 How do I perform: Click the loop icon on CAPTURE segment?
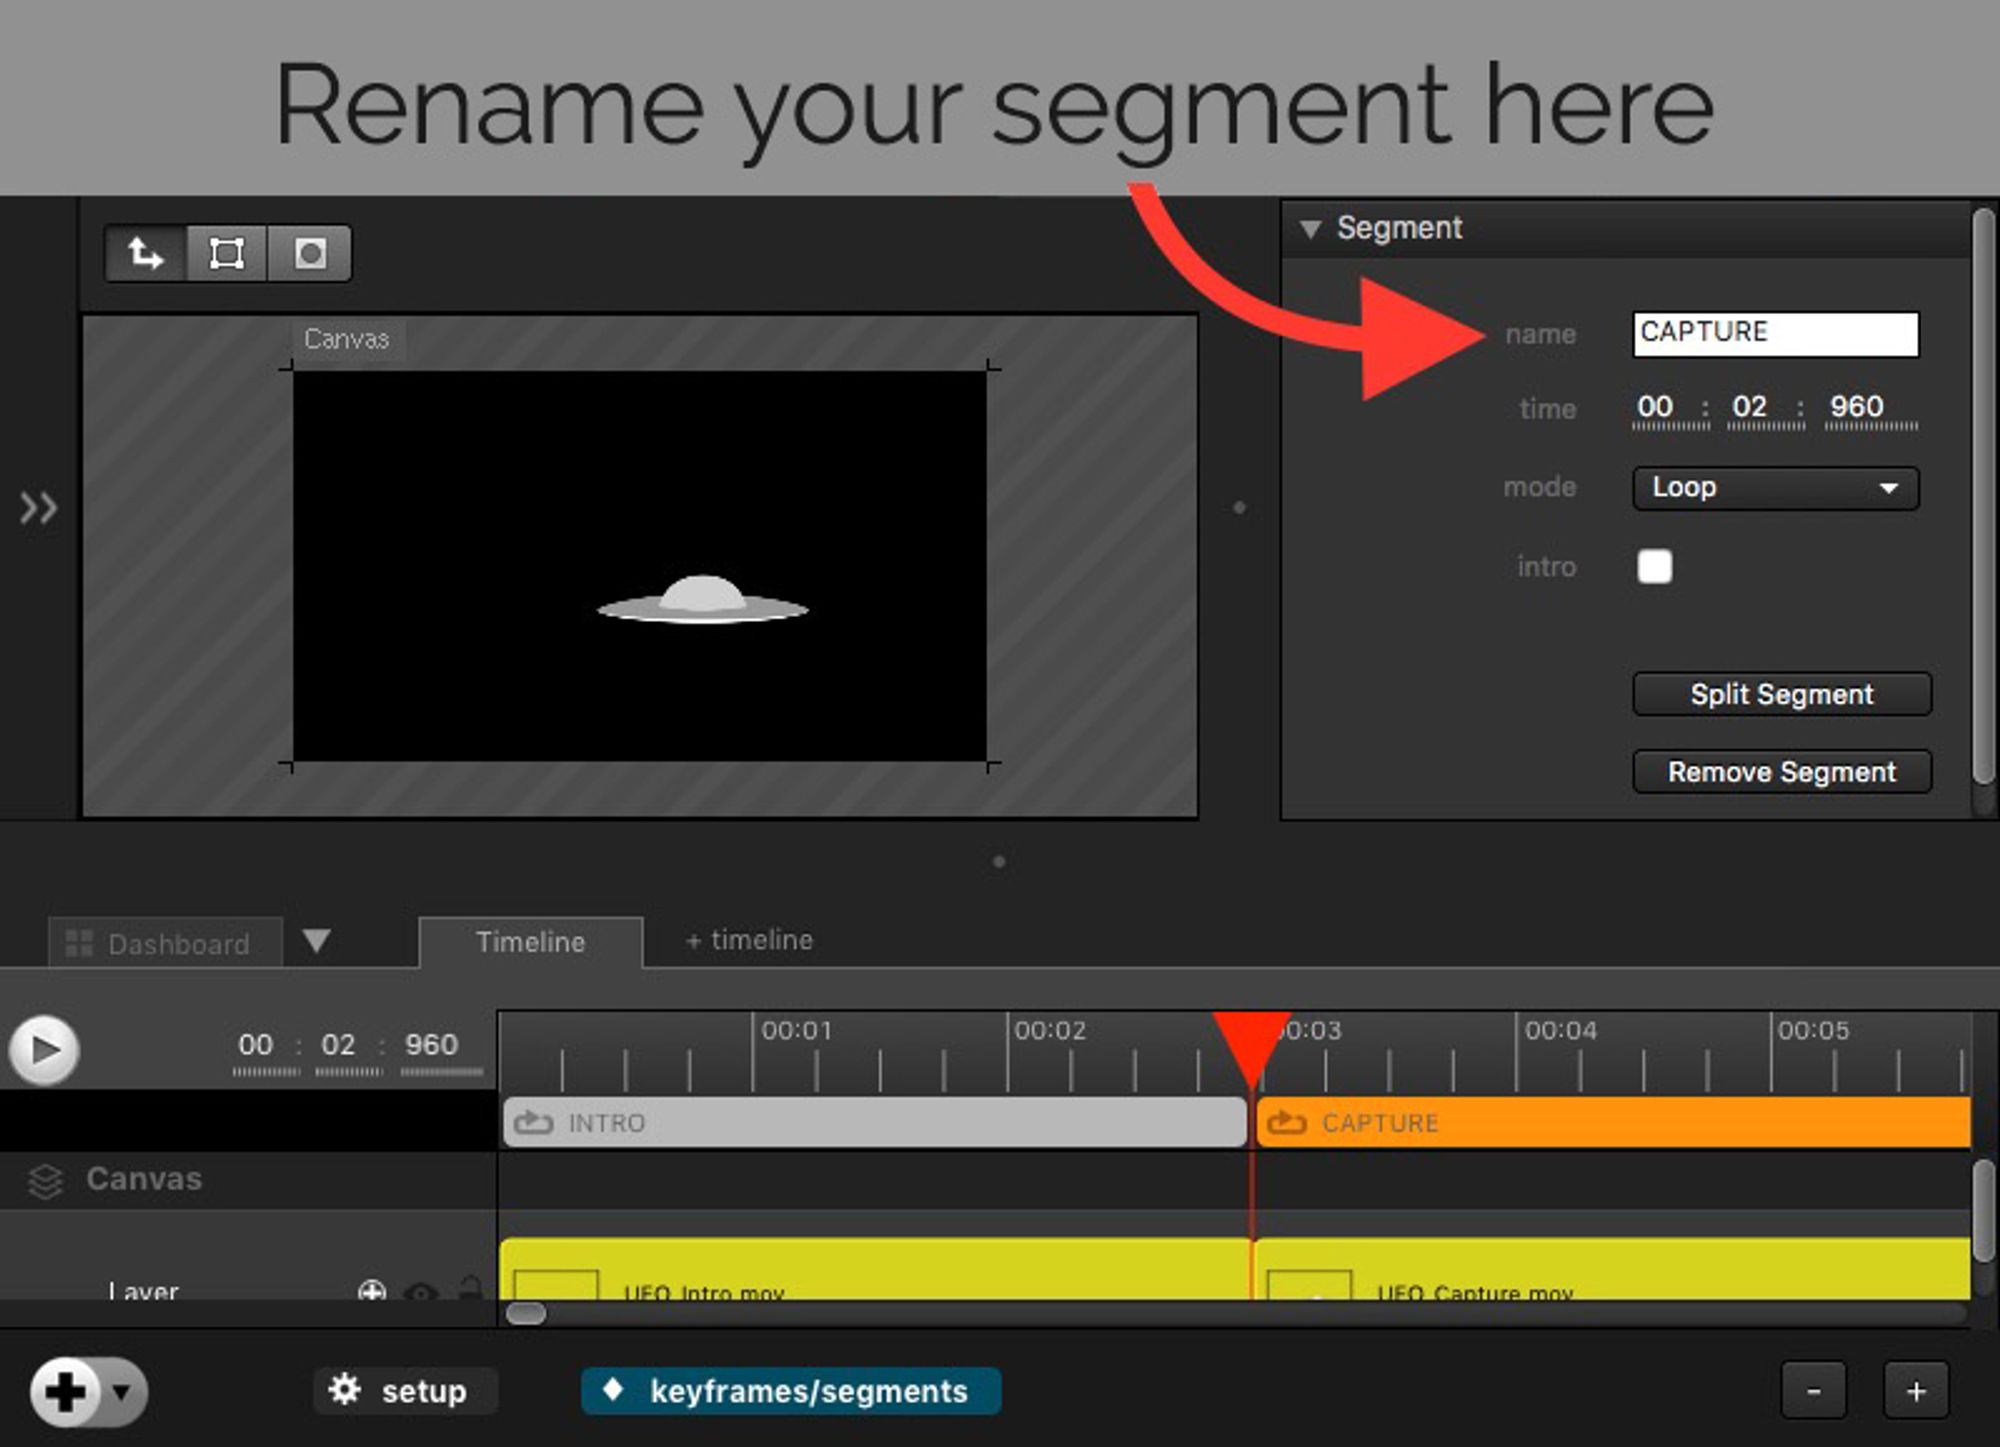tap(1286, 1123)
